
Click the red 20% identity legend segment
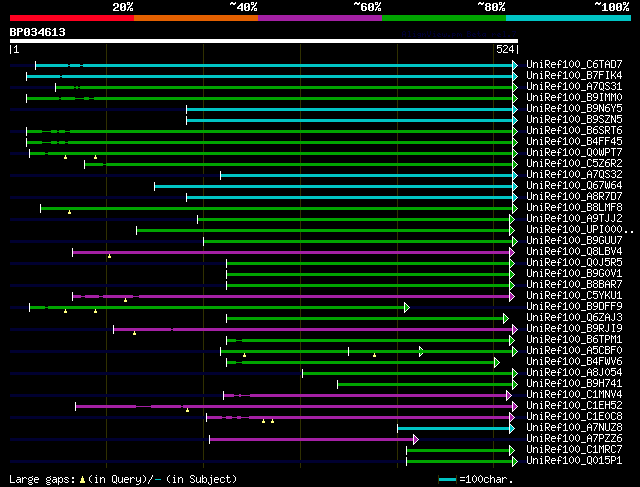coord(72,18)
